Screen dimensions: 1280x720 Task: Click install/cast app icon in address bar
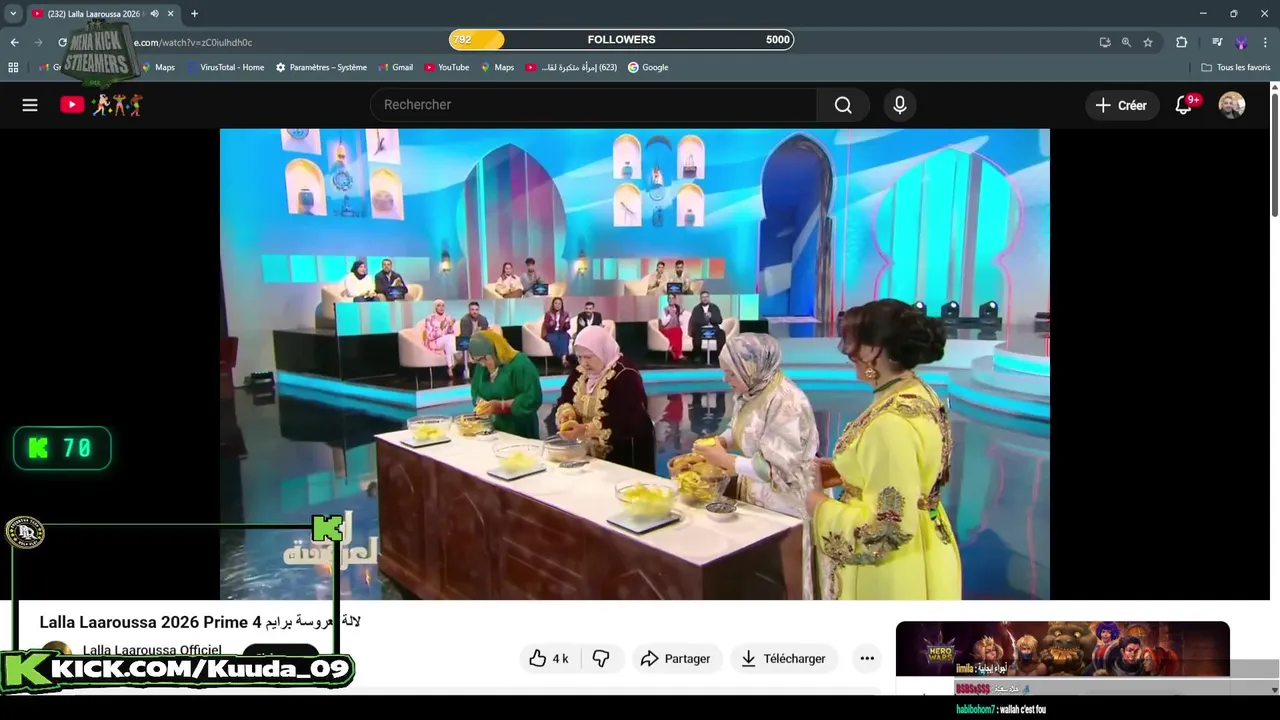tap(1105, 42)
